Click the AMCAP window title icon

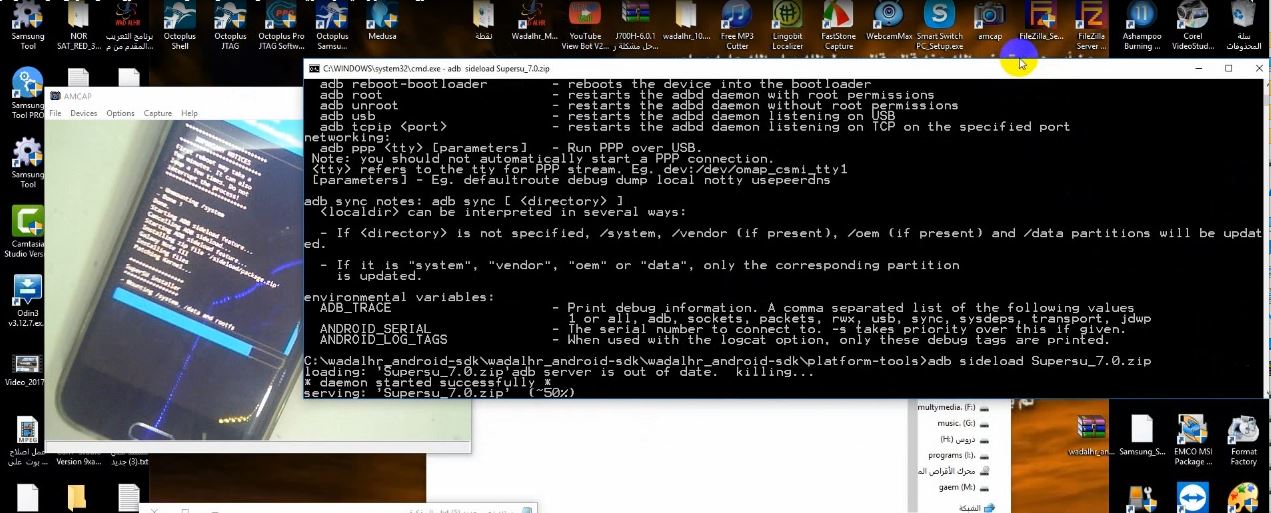55,96
